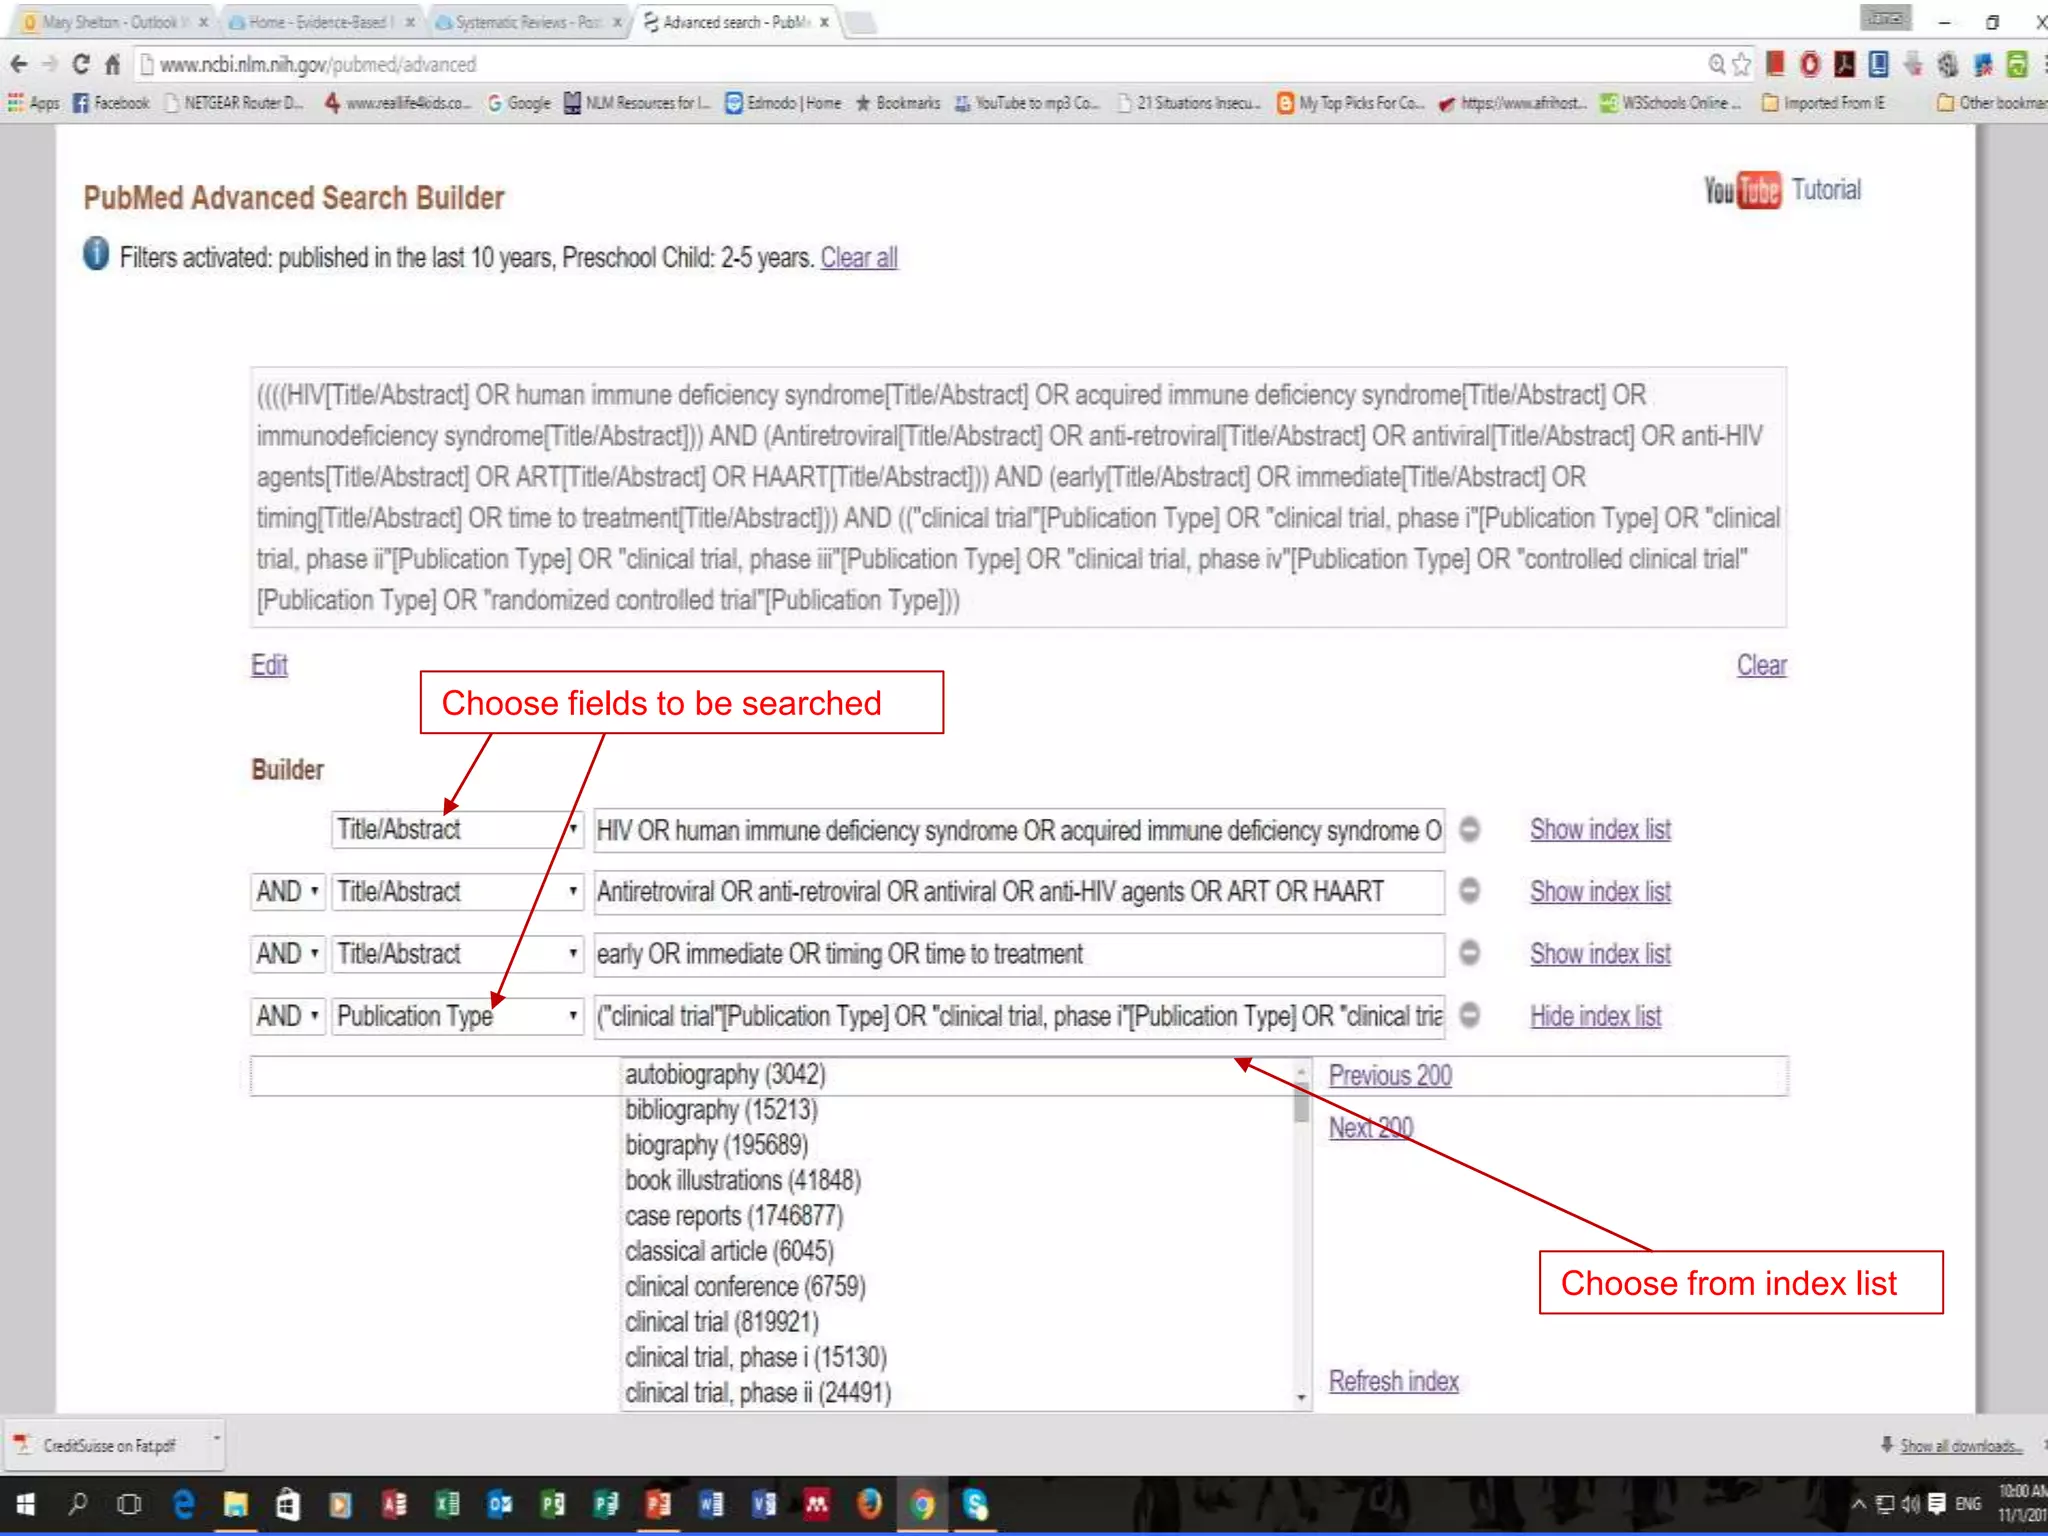The image size is (2048, 1536).
Task: Open File Explorer from the taskbar
Action: [x=236, y=1504]
